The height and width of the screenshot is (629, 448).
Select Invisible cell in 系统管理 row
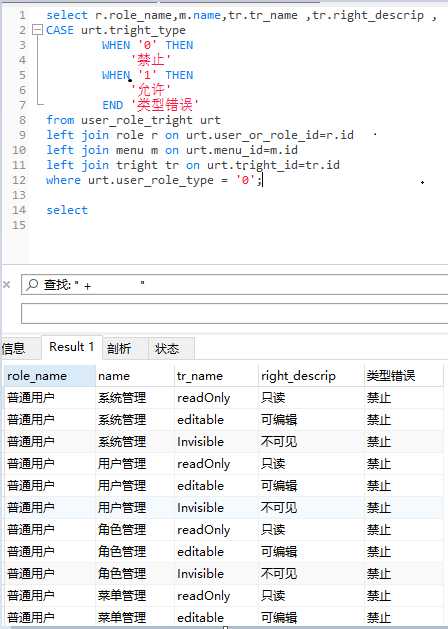tap(216, 442)
